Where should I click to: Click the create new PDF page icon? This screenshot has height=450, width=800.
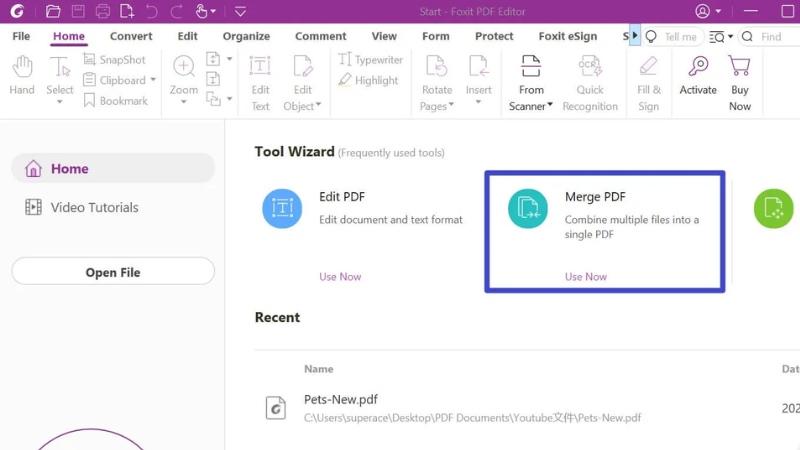(x=127, y=11)
